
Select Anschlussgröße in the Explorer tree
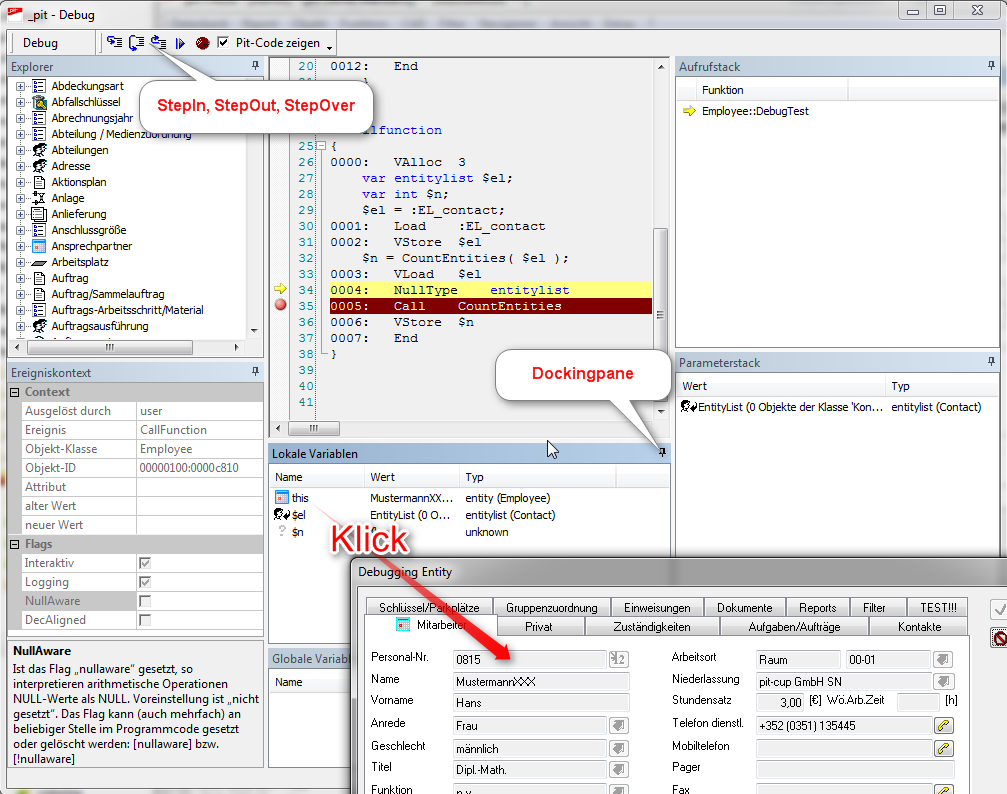(x=89, y=230)
